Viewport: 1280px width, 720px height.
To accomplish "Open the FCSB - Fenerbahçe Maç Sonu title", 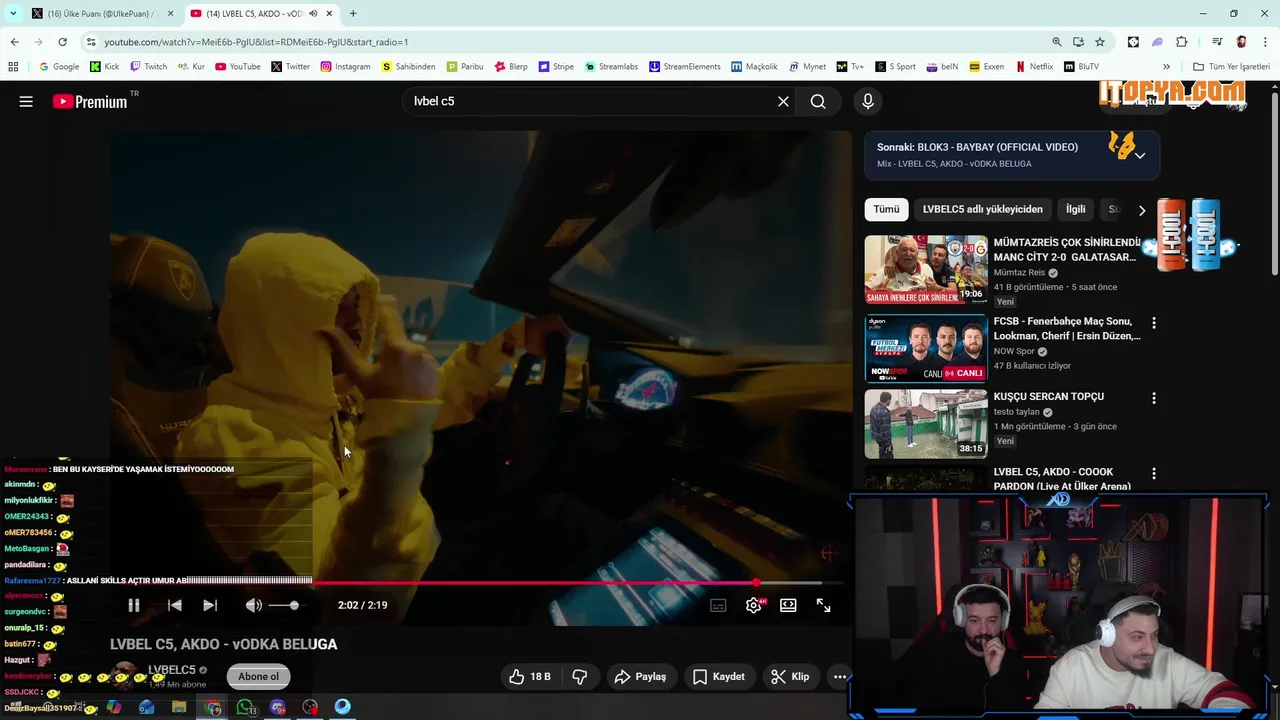I will coord(1067,328).
